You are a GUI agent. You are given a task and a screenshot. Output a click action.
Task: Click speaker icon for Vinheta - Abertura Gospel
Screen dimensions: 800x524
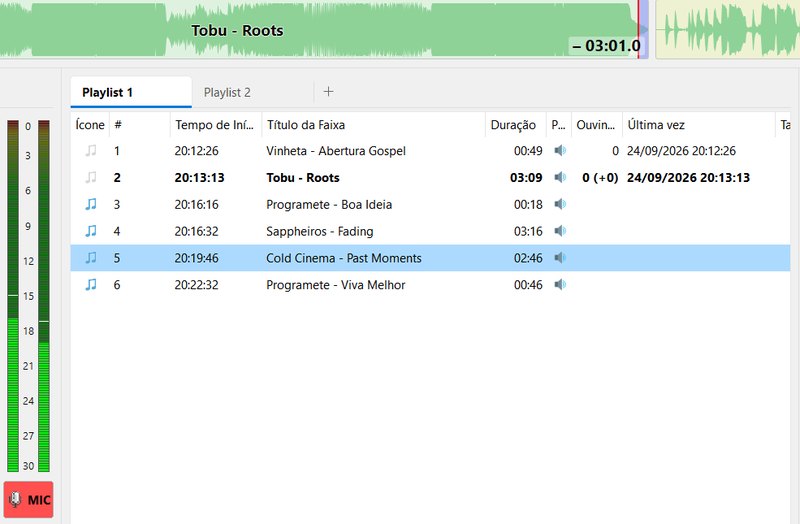pos(560,151)
